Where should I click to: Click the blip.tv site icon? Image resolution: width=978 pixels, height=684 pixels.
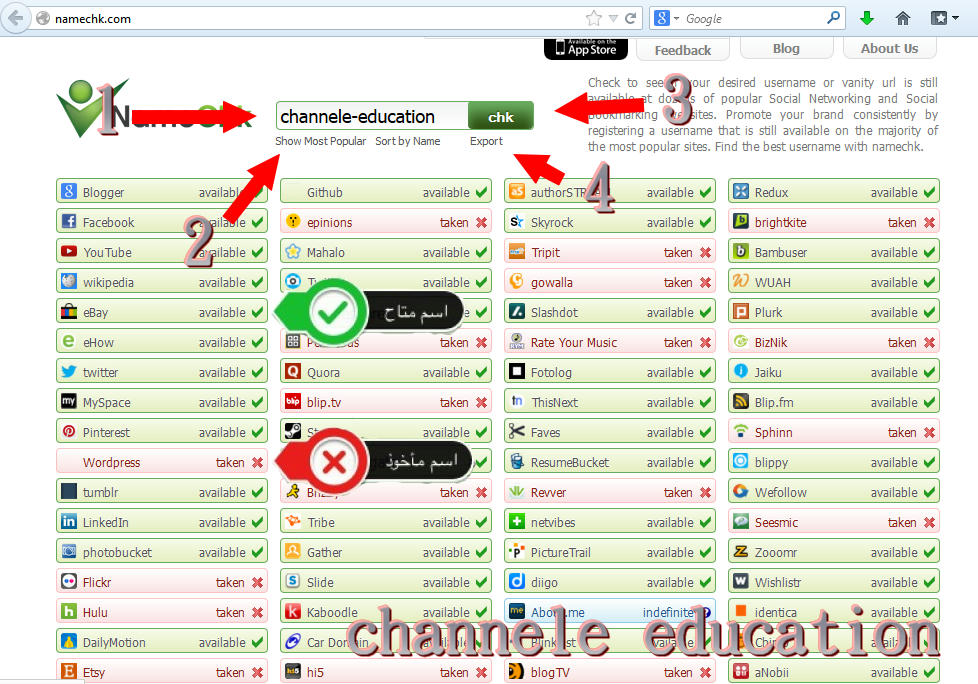click(x=293, y=401)
